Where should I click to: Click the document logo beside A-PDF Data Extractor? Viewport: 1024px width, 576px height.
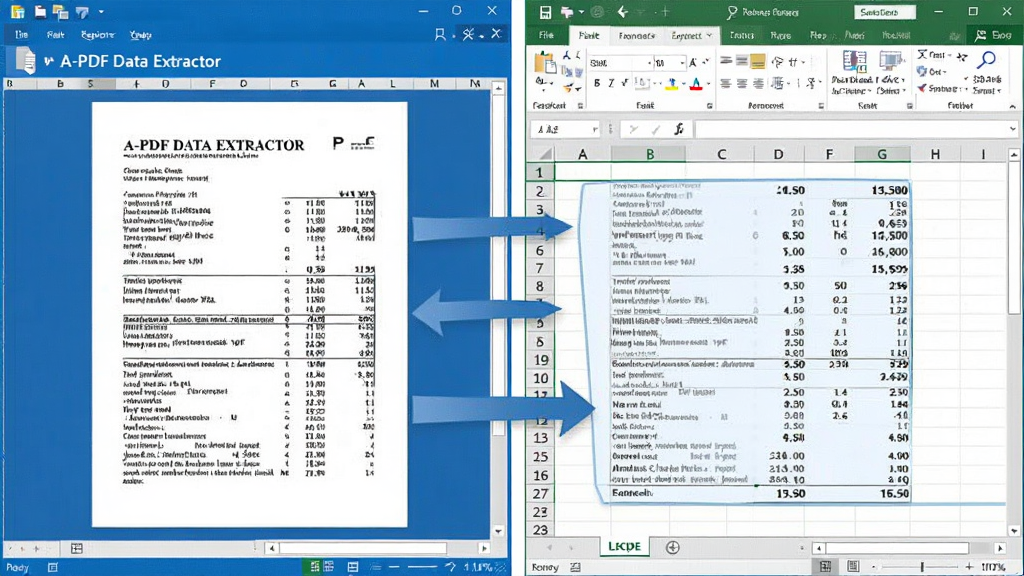tap(25, 61)
